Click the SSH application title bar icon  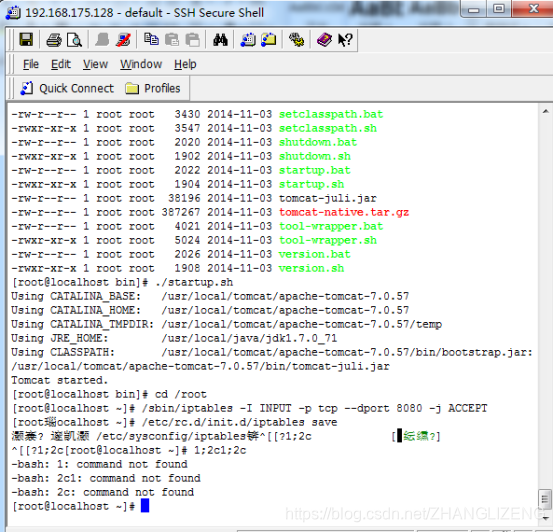click(x=13, y=13)
